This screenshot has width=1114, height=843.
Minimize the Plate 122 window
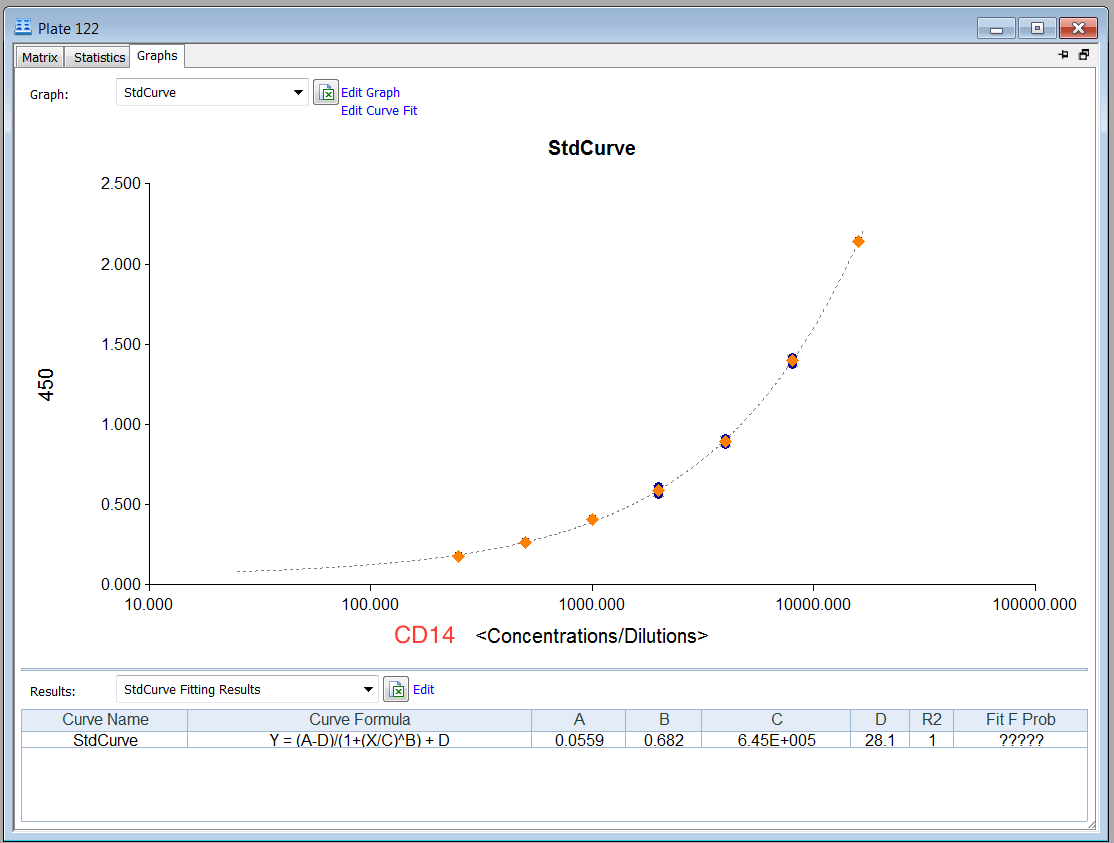point(996,28)
